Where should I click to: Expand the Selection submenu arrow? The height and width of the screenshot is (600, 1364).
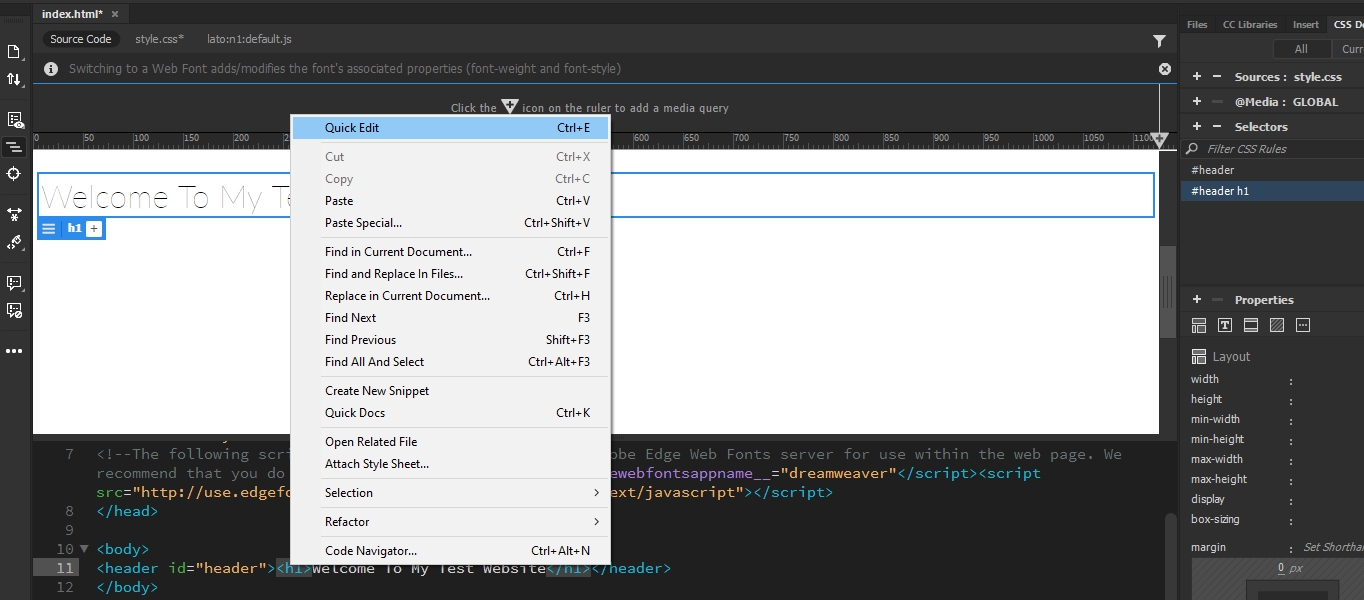pyautogui.click(x=596, y=493)
